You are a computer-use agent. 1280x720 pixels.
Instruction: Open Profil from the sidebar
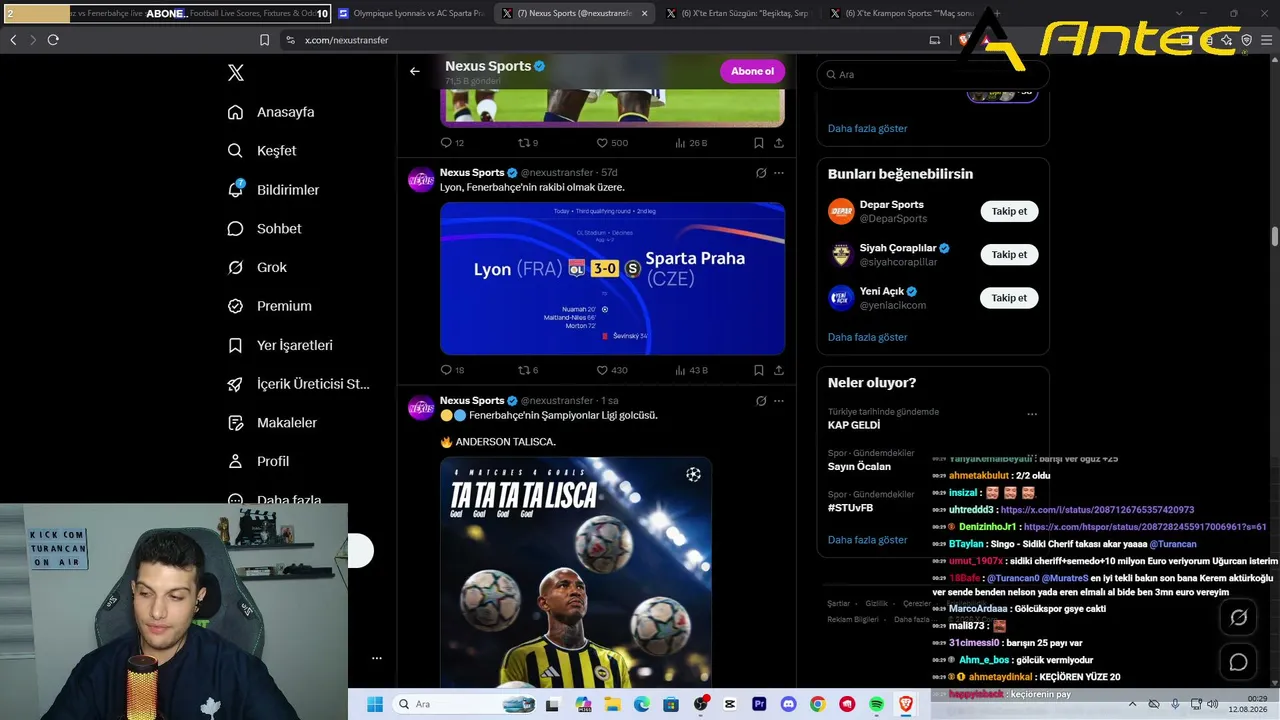[x=258, y=462]
